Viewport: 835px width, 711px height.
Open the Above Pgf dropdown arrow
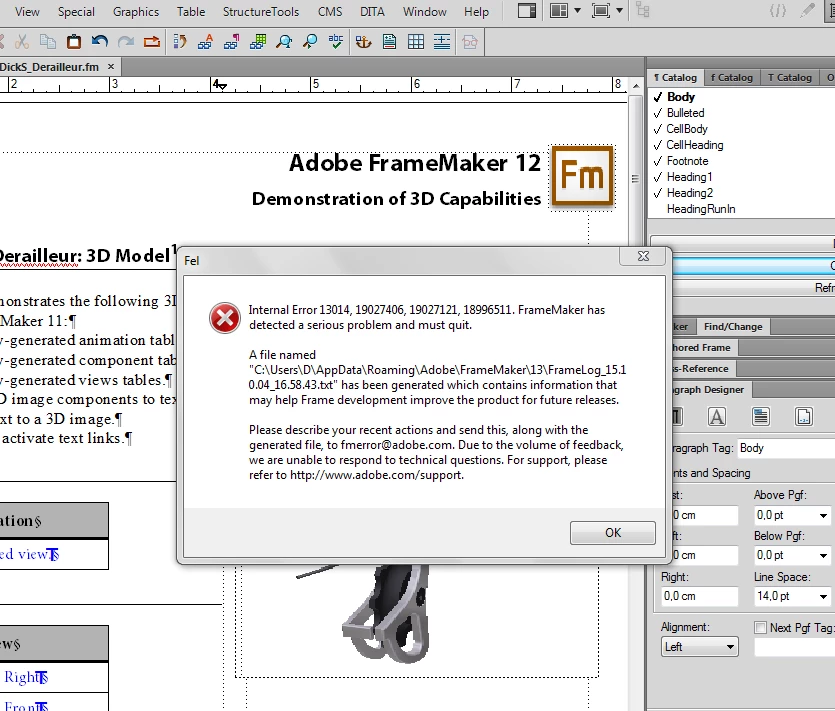823,516
